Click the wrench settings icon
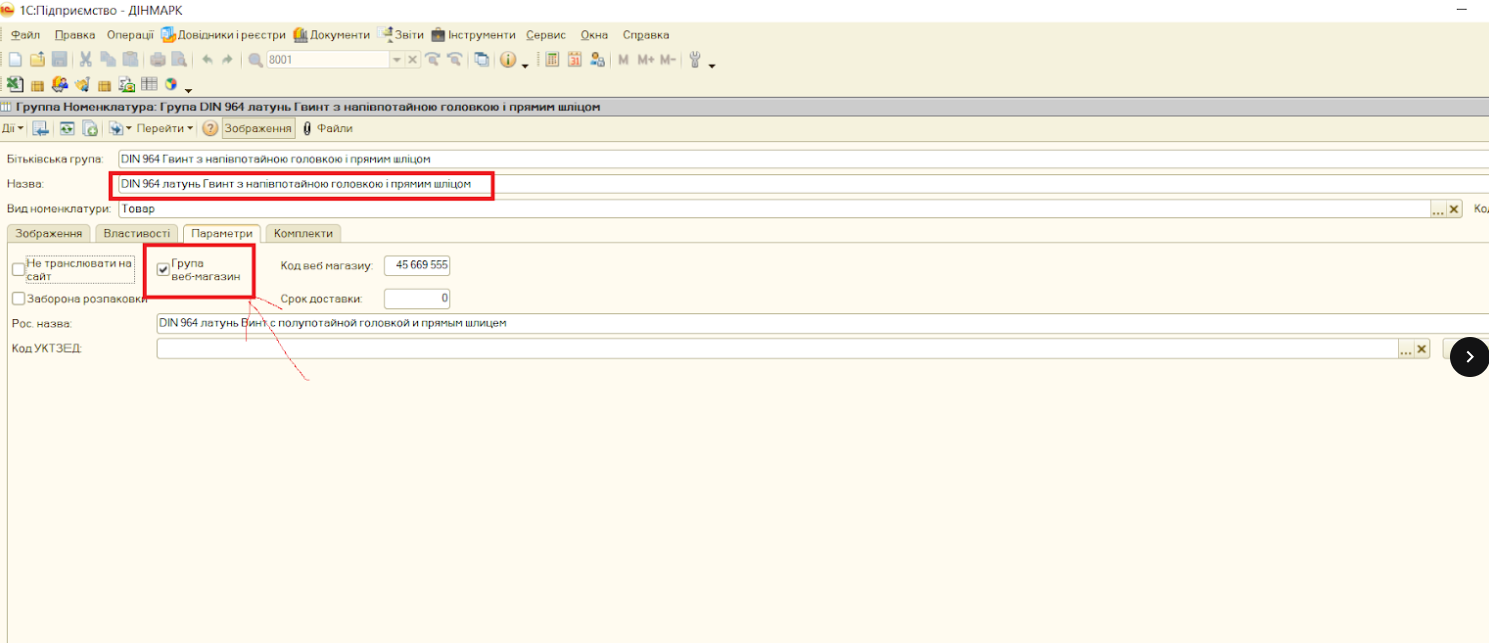Screen dimensions: 1489x643 (x=695, y=60)
